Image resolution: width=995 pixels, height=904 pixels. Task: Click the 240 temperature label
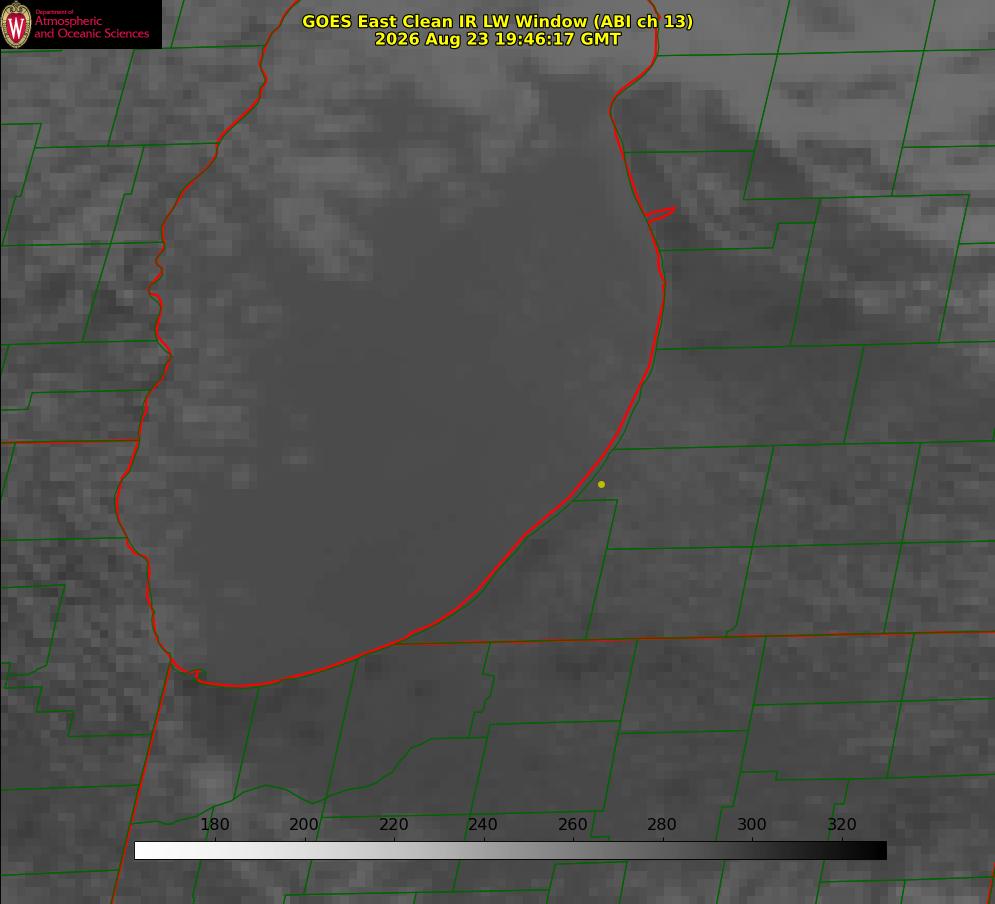tap(483, 824)
